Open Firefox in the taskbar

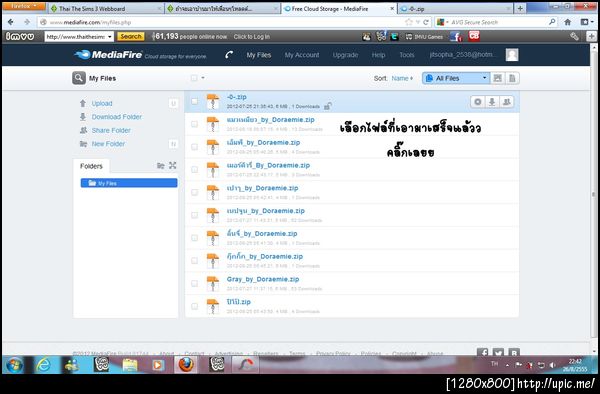[186, 365]
